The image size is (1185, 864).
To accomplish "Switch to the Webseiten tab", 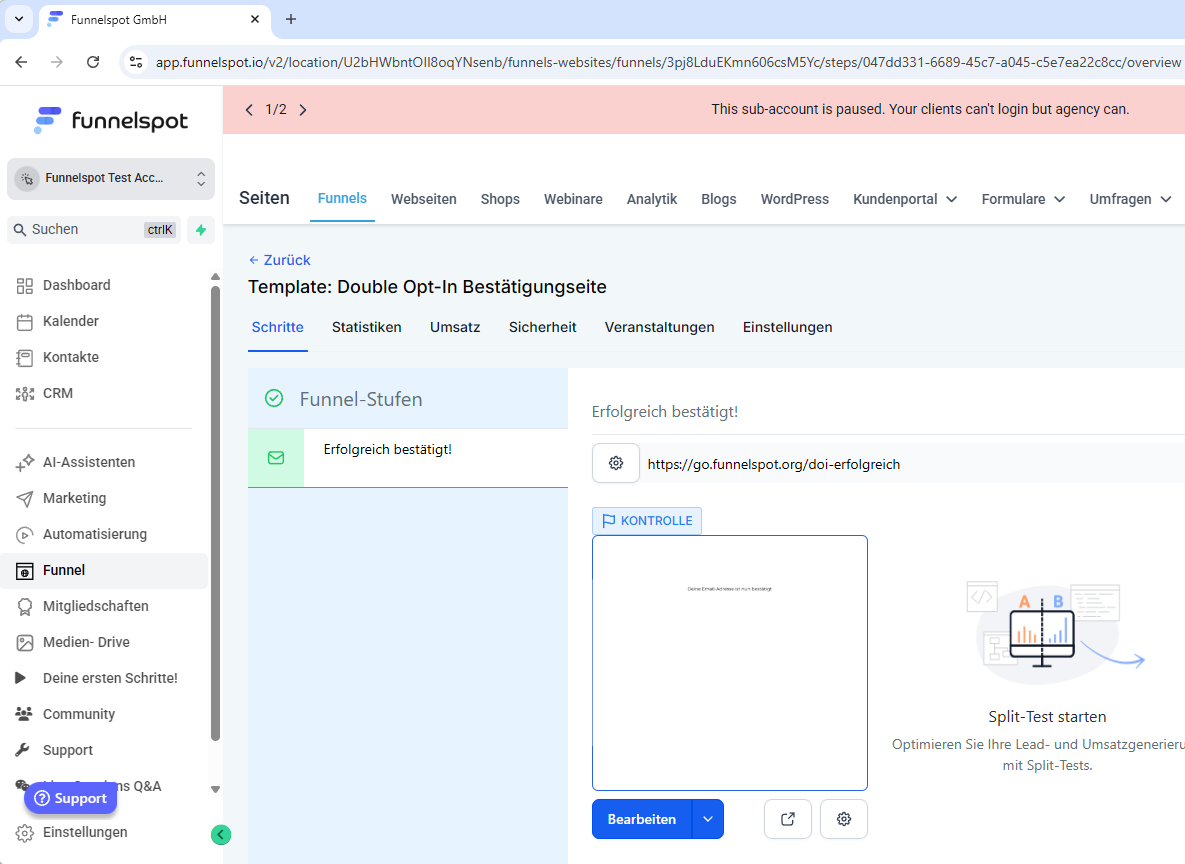I will [424, 199].
